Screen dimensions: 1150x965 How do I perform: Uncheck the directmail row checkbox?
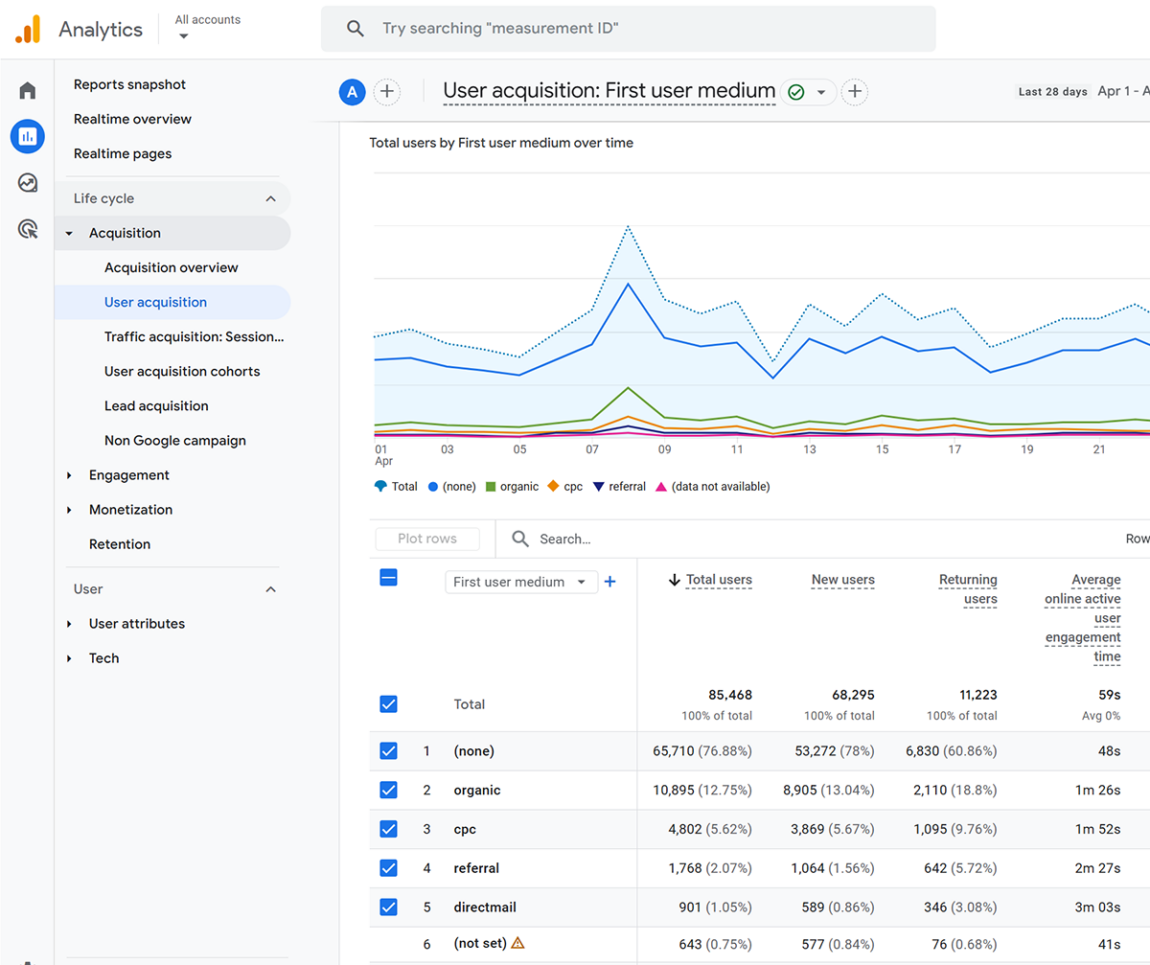point(389,907)
